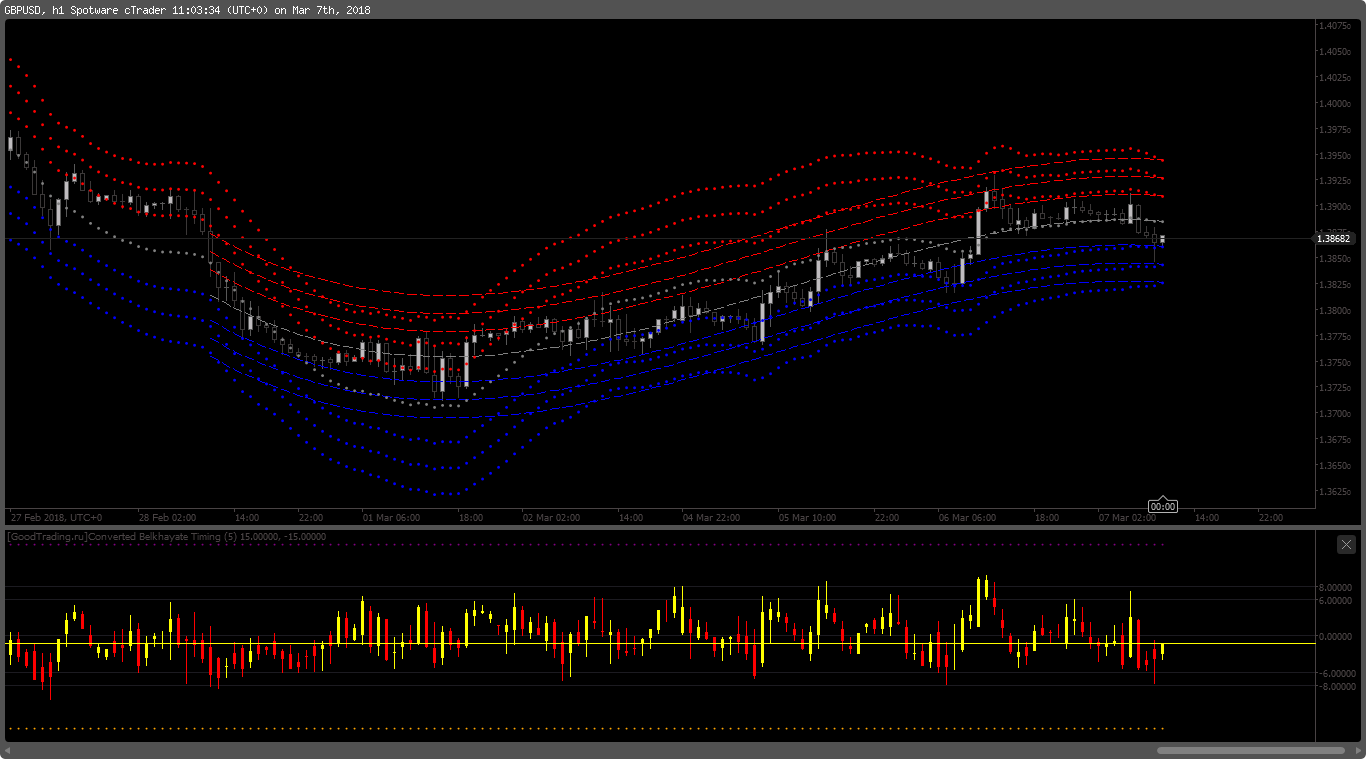Image resolution: width=1366 pixels, height=759 pixels.
Task: Click the 04 Mar 22:00 time label
Action: (711, 518)
